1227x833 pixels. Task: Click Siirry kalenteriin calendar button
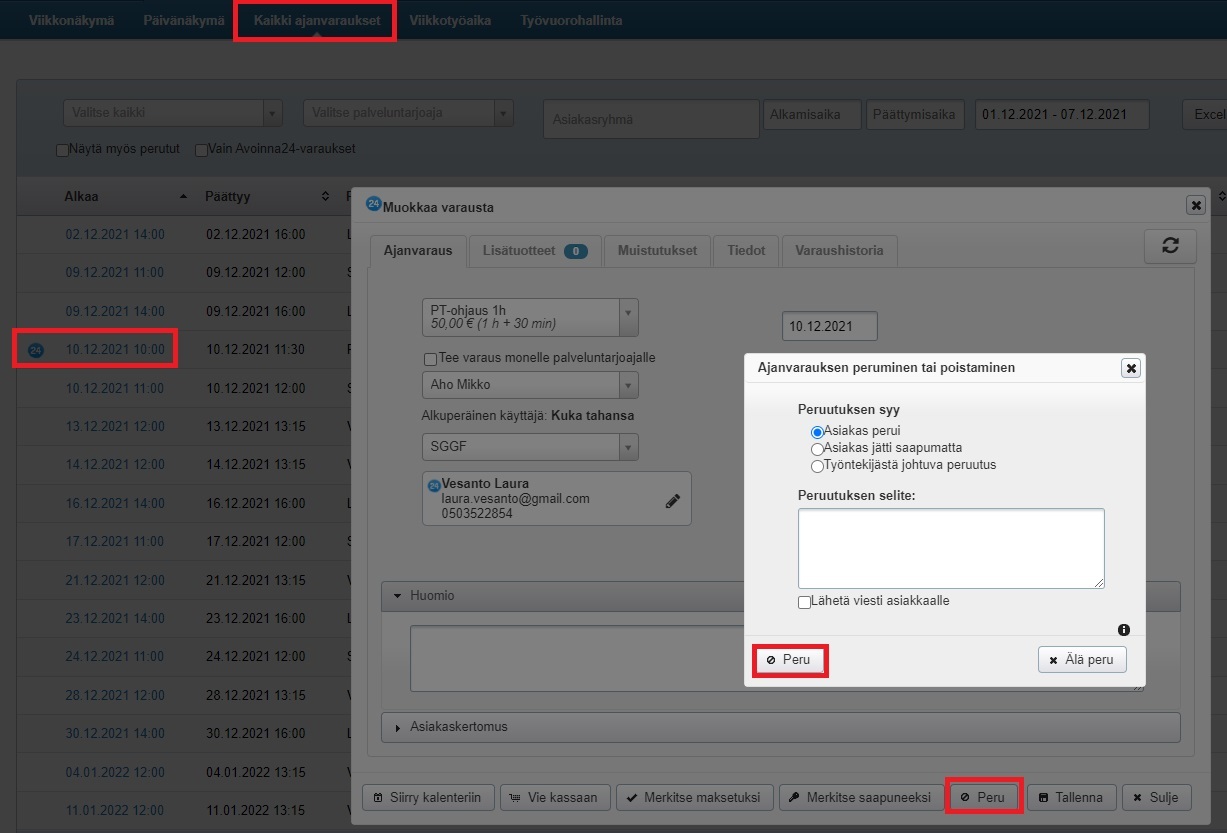tap(428, 797)
